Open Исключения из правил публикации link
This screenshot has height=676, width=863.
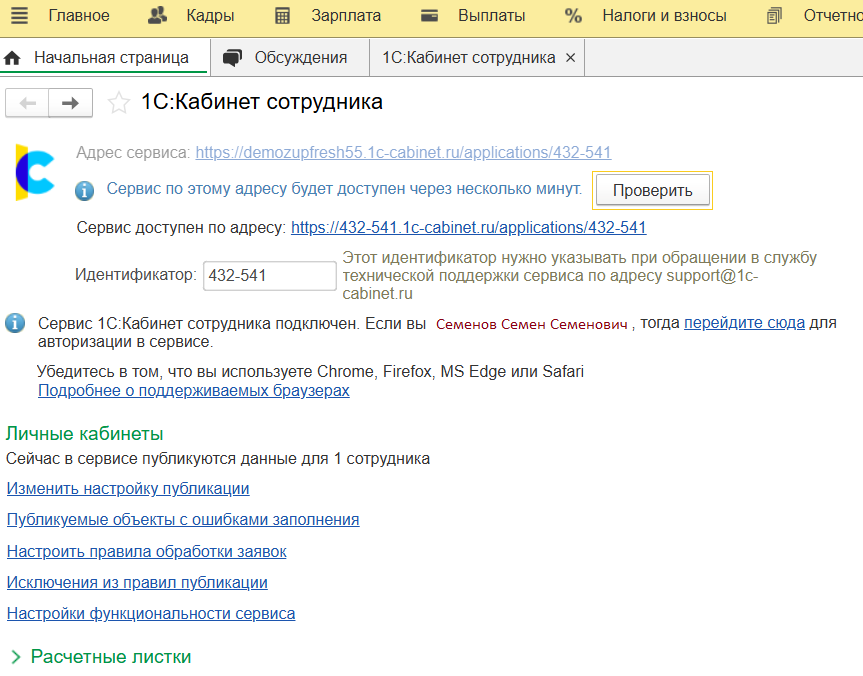click(x=137, y=582)
